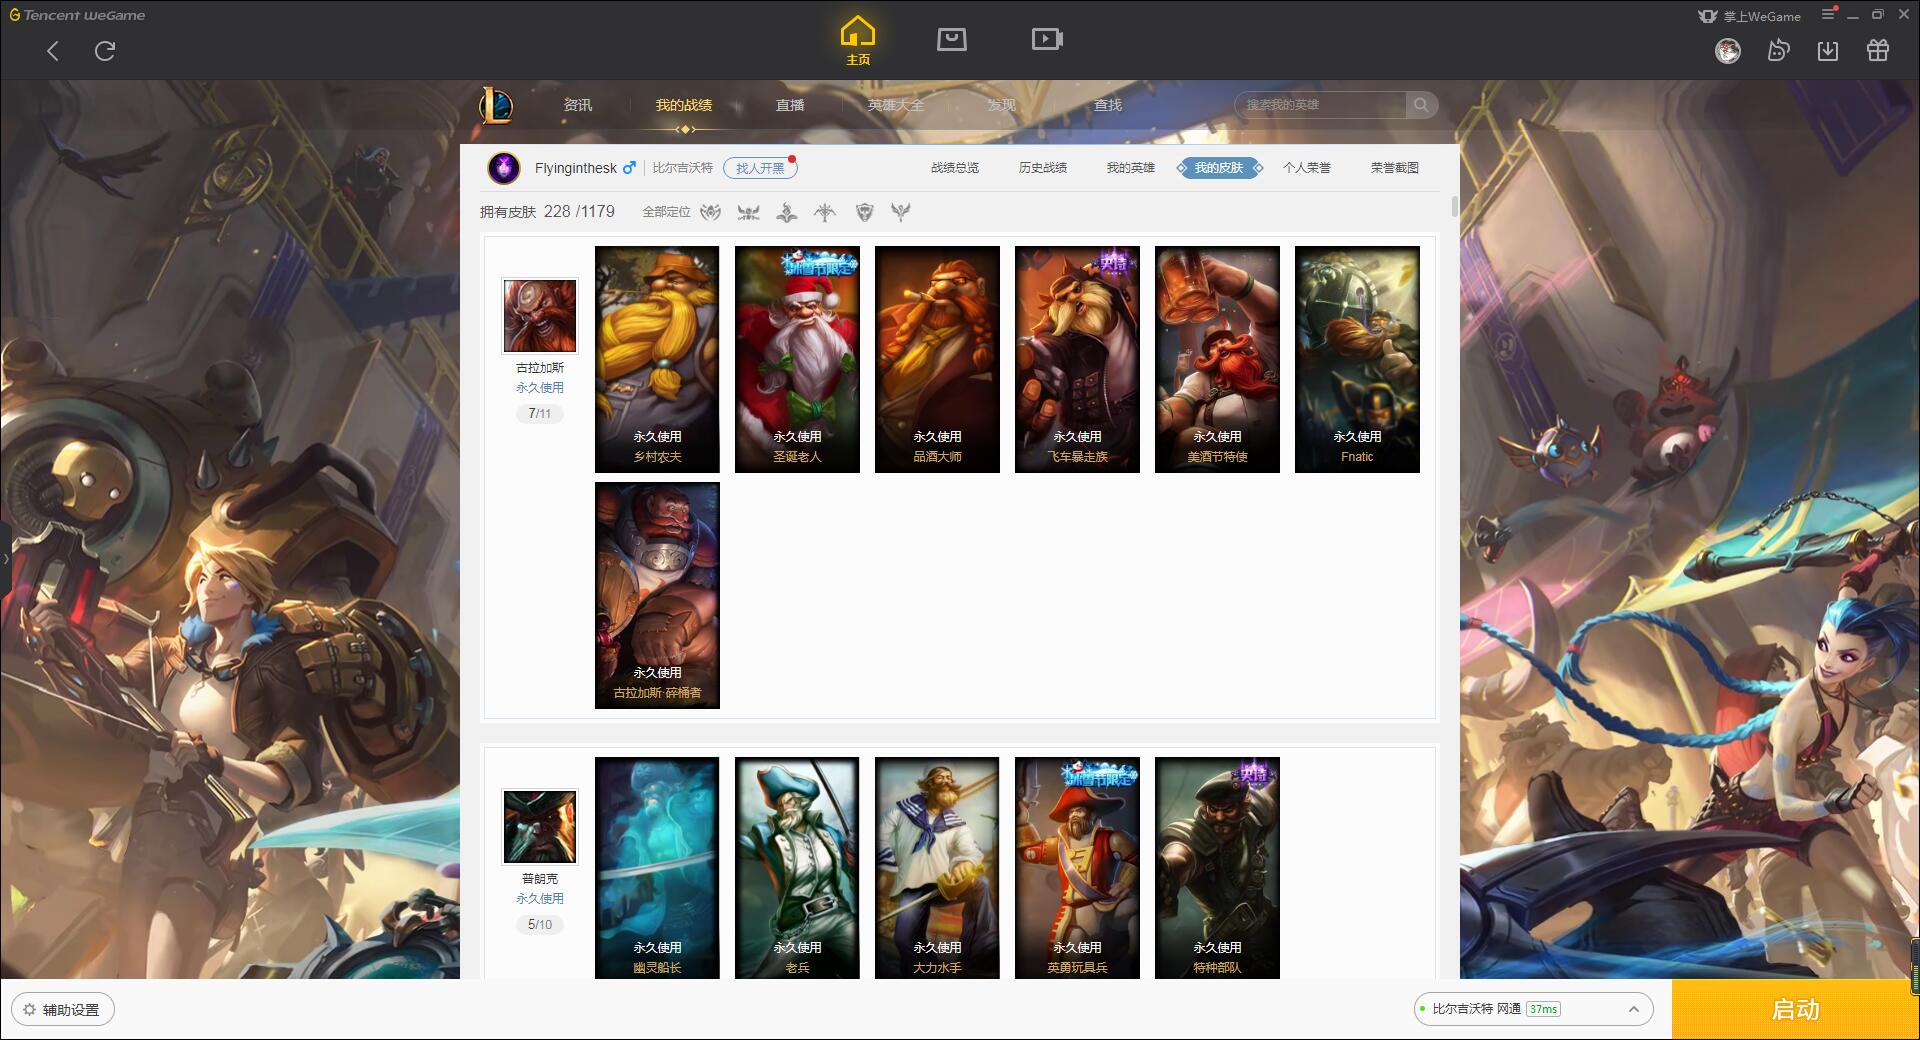Viewport: 1920px width, 1040px height.
Task: Open the 圣诞老人 skin card
Action: 797,359
